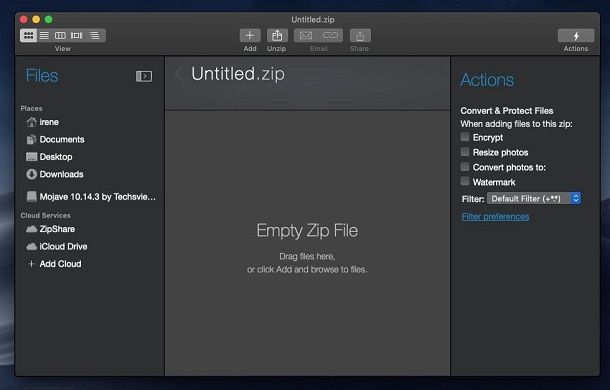The height and width of the screenshot is (390, 610).
Task: Switch to cover flow view
Action: (76, 35)
